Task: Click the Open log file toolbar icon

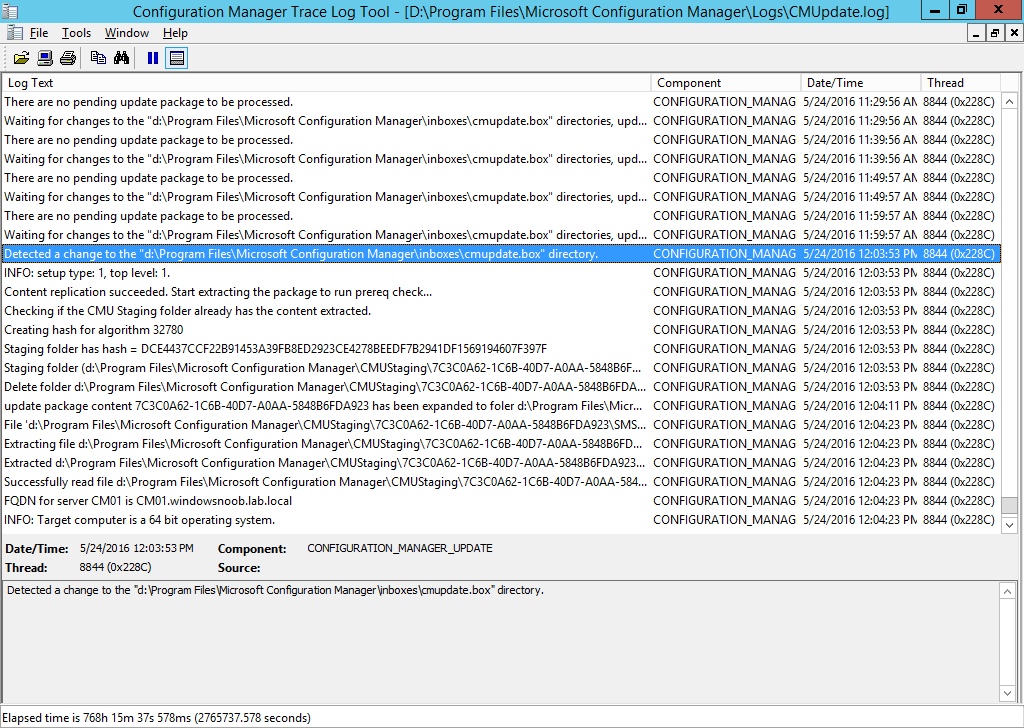Action: 22,58
